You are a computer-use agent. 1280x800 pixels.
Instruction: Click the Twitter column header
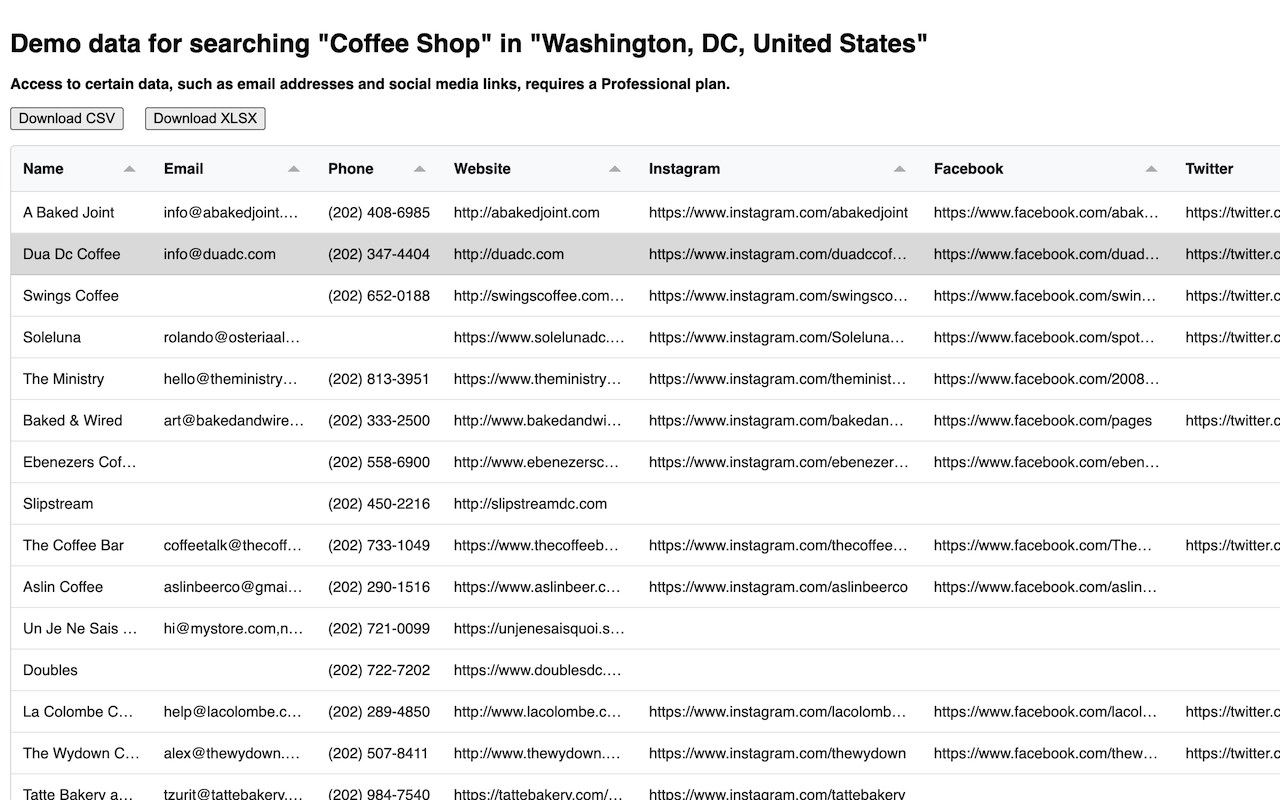tap(1209, 169)
